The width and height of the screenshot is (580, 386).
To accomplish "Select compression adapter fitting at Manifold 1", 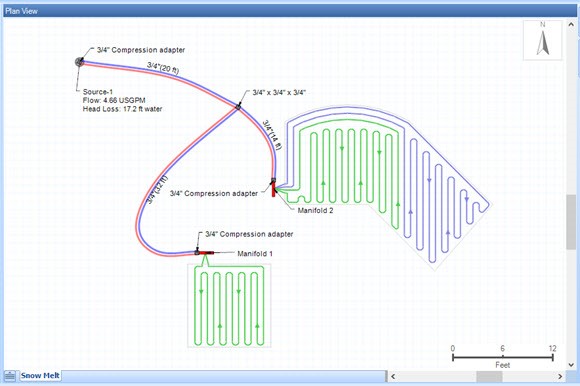I will pyautogui.click(x=197, y=253).
